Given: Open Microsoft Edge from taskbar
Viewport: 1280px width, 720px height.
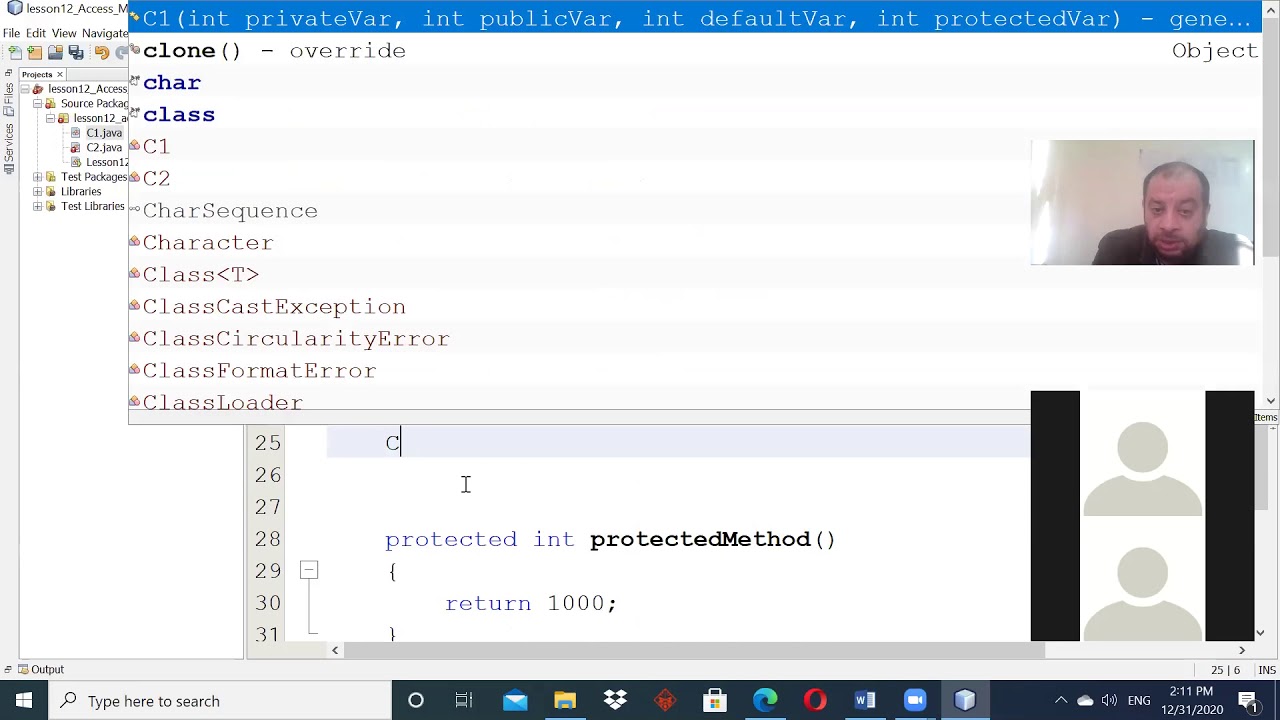Looking at the screenshot, I should (765, 701).
